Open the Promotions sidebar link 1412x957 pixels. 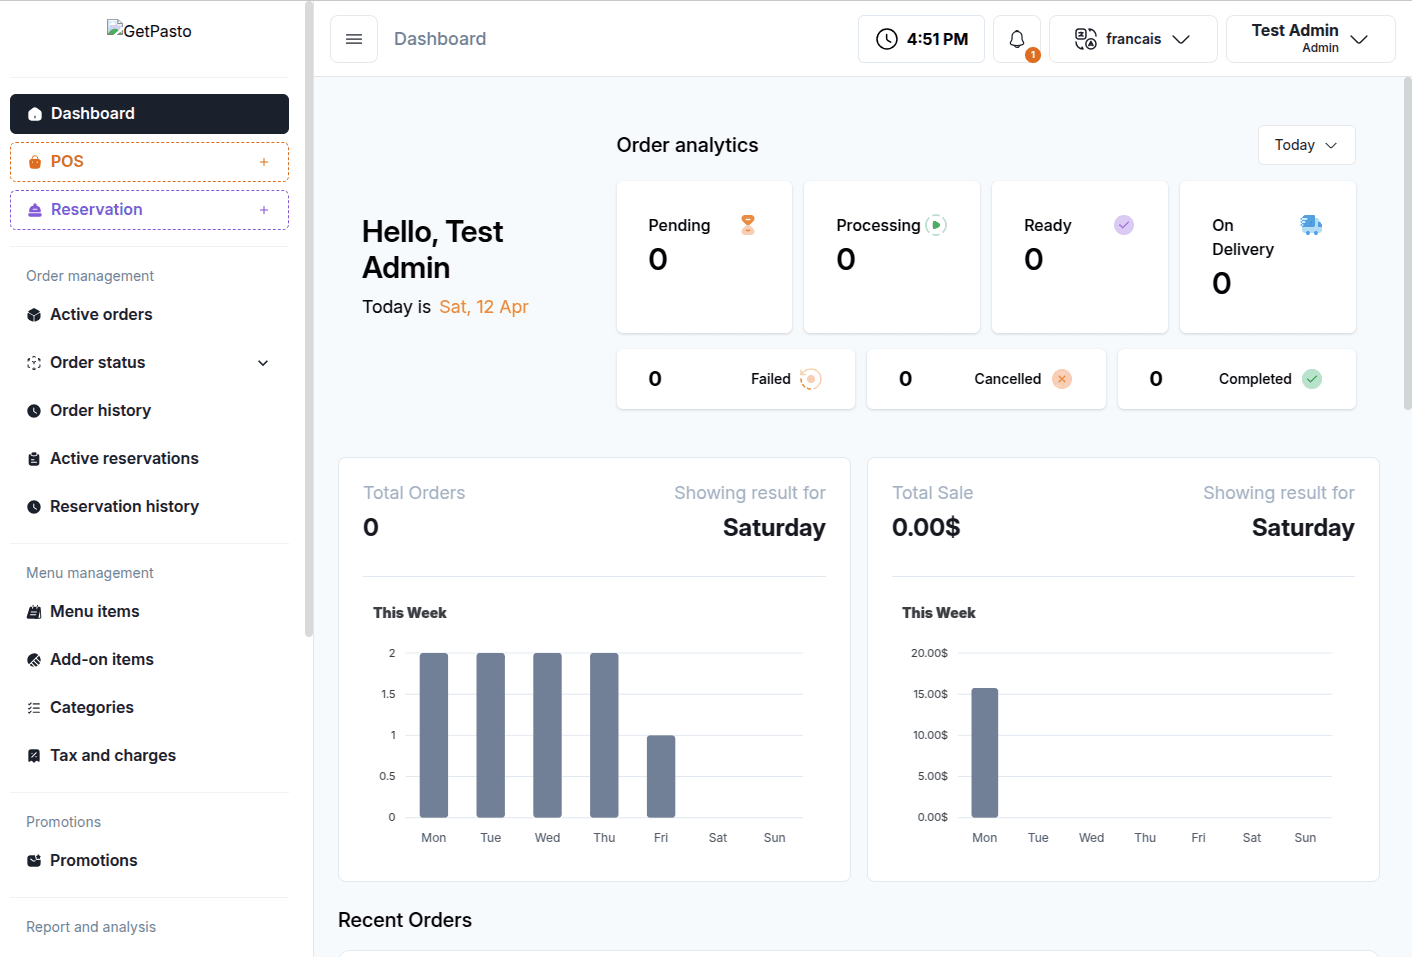click(94, 861)
